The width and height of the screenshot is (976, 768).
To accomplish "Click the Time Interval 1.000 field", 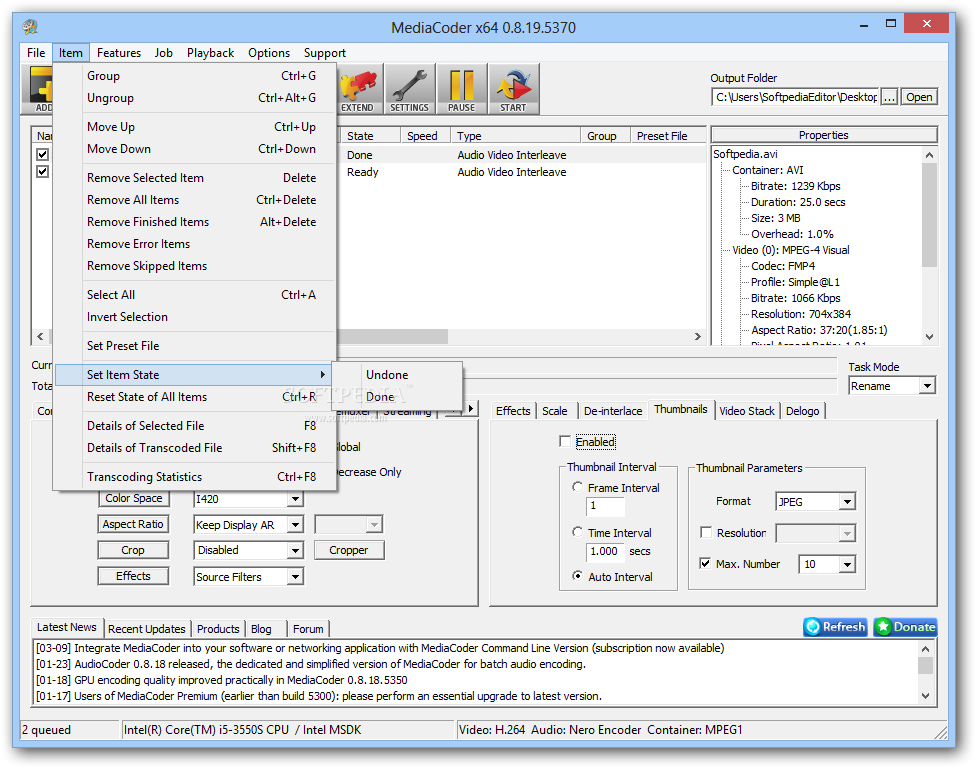I will pyautogui.click(x=605, y=551).
